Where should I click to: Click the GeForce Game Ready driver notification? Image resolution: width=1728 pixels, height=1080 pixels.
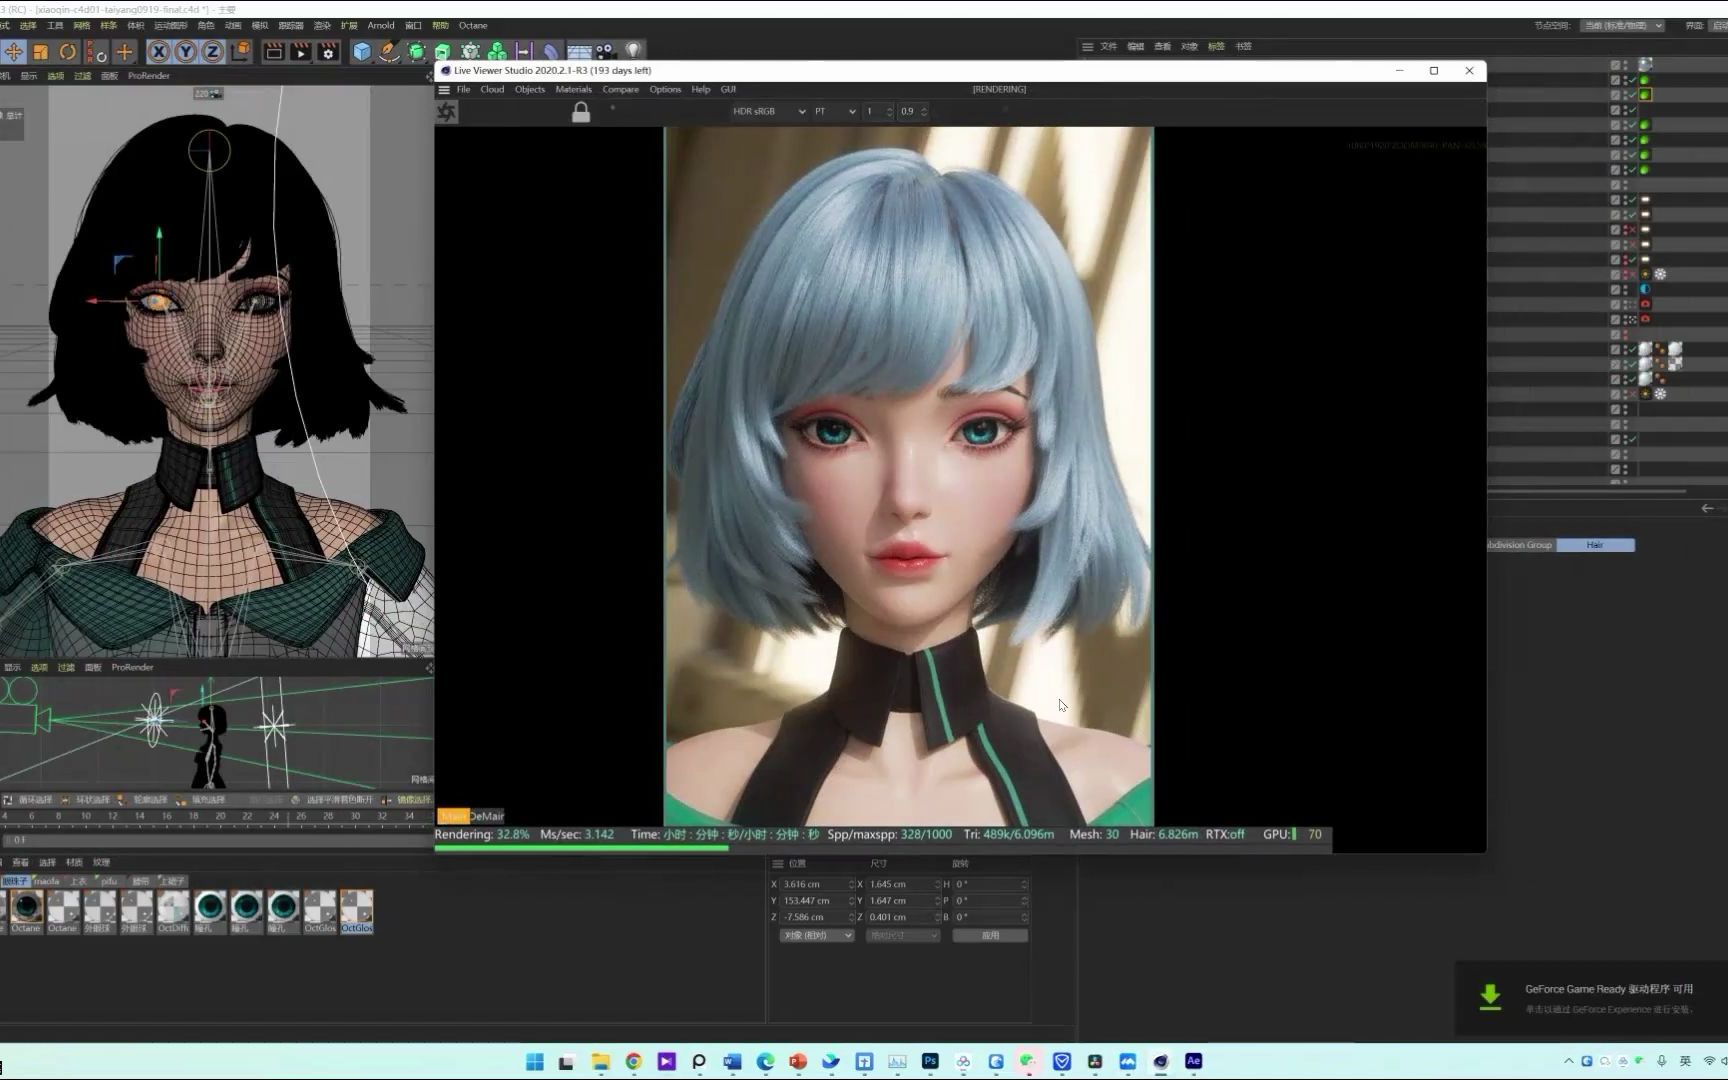(1591, 1000)
